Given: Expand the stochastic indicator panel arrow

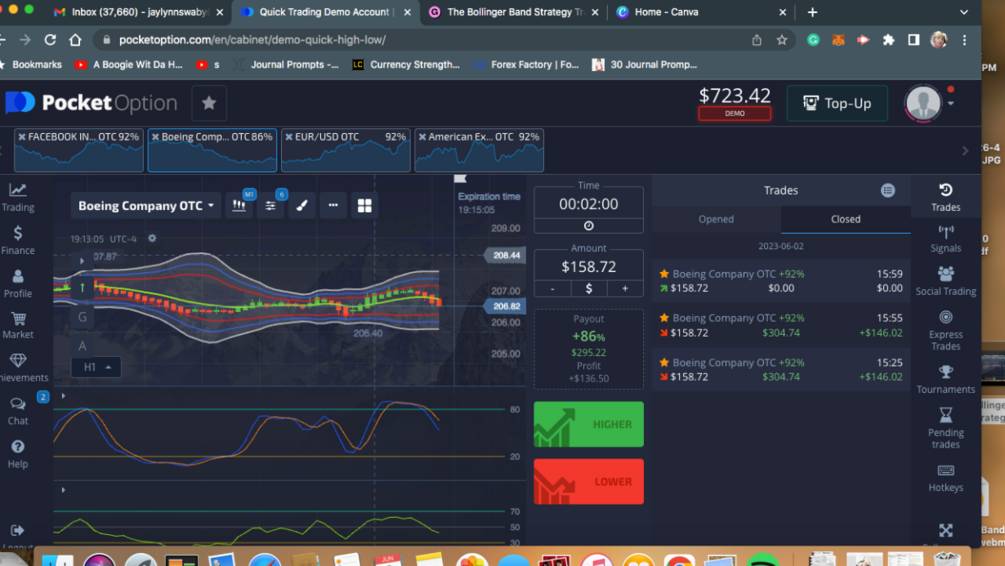Looking at the screenshot, I should click(x=63, y=396).
